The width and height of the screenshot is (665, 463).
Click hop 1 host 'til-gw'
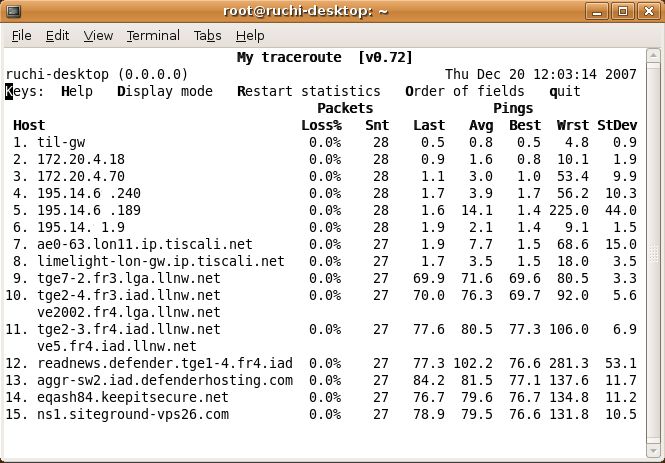[x=61, y=143]
